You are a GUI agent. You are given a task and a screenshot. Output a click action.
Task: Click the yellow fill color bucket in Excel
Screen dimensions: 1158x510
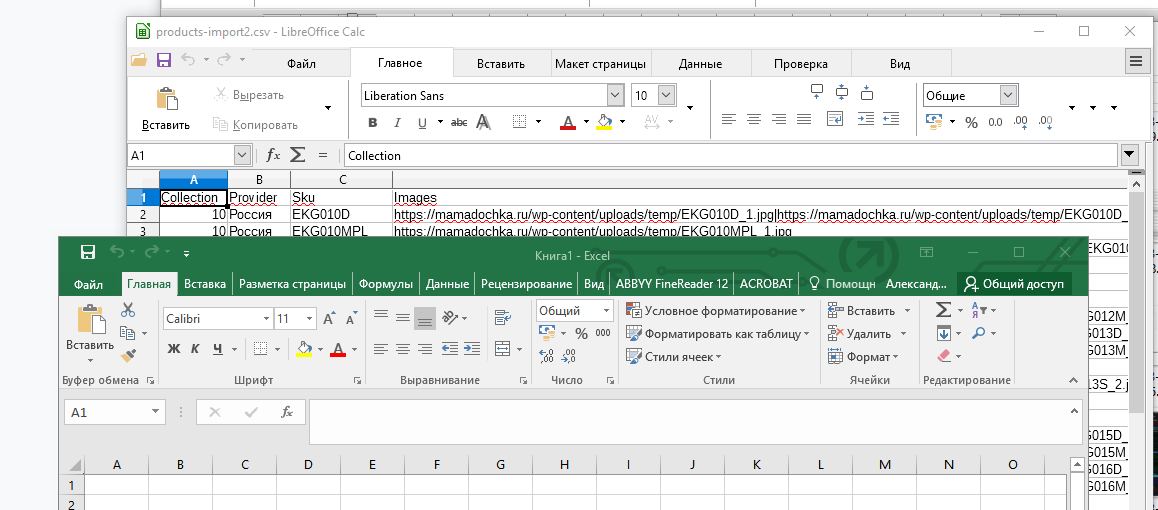point(304,349)
